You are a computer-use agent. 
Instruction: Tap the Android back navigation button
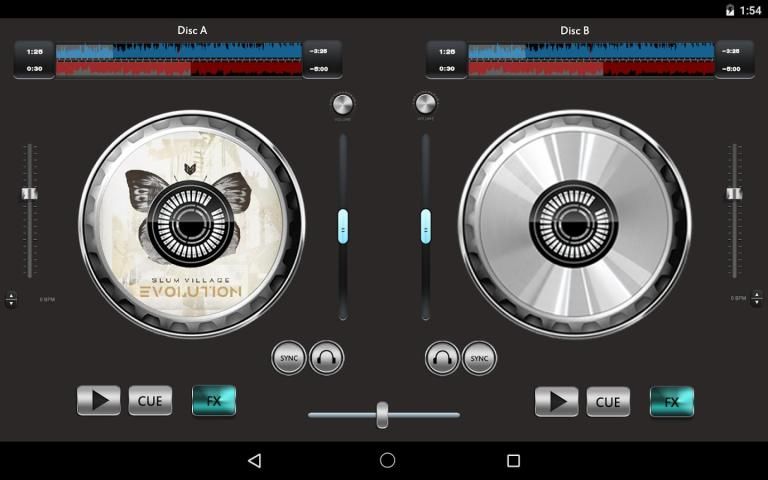click(x=255, y=461)
